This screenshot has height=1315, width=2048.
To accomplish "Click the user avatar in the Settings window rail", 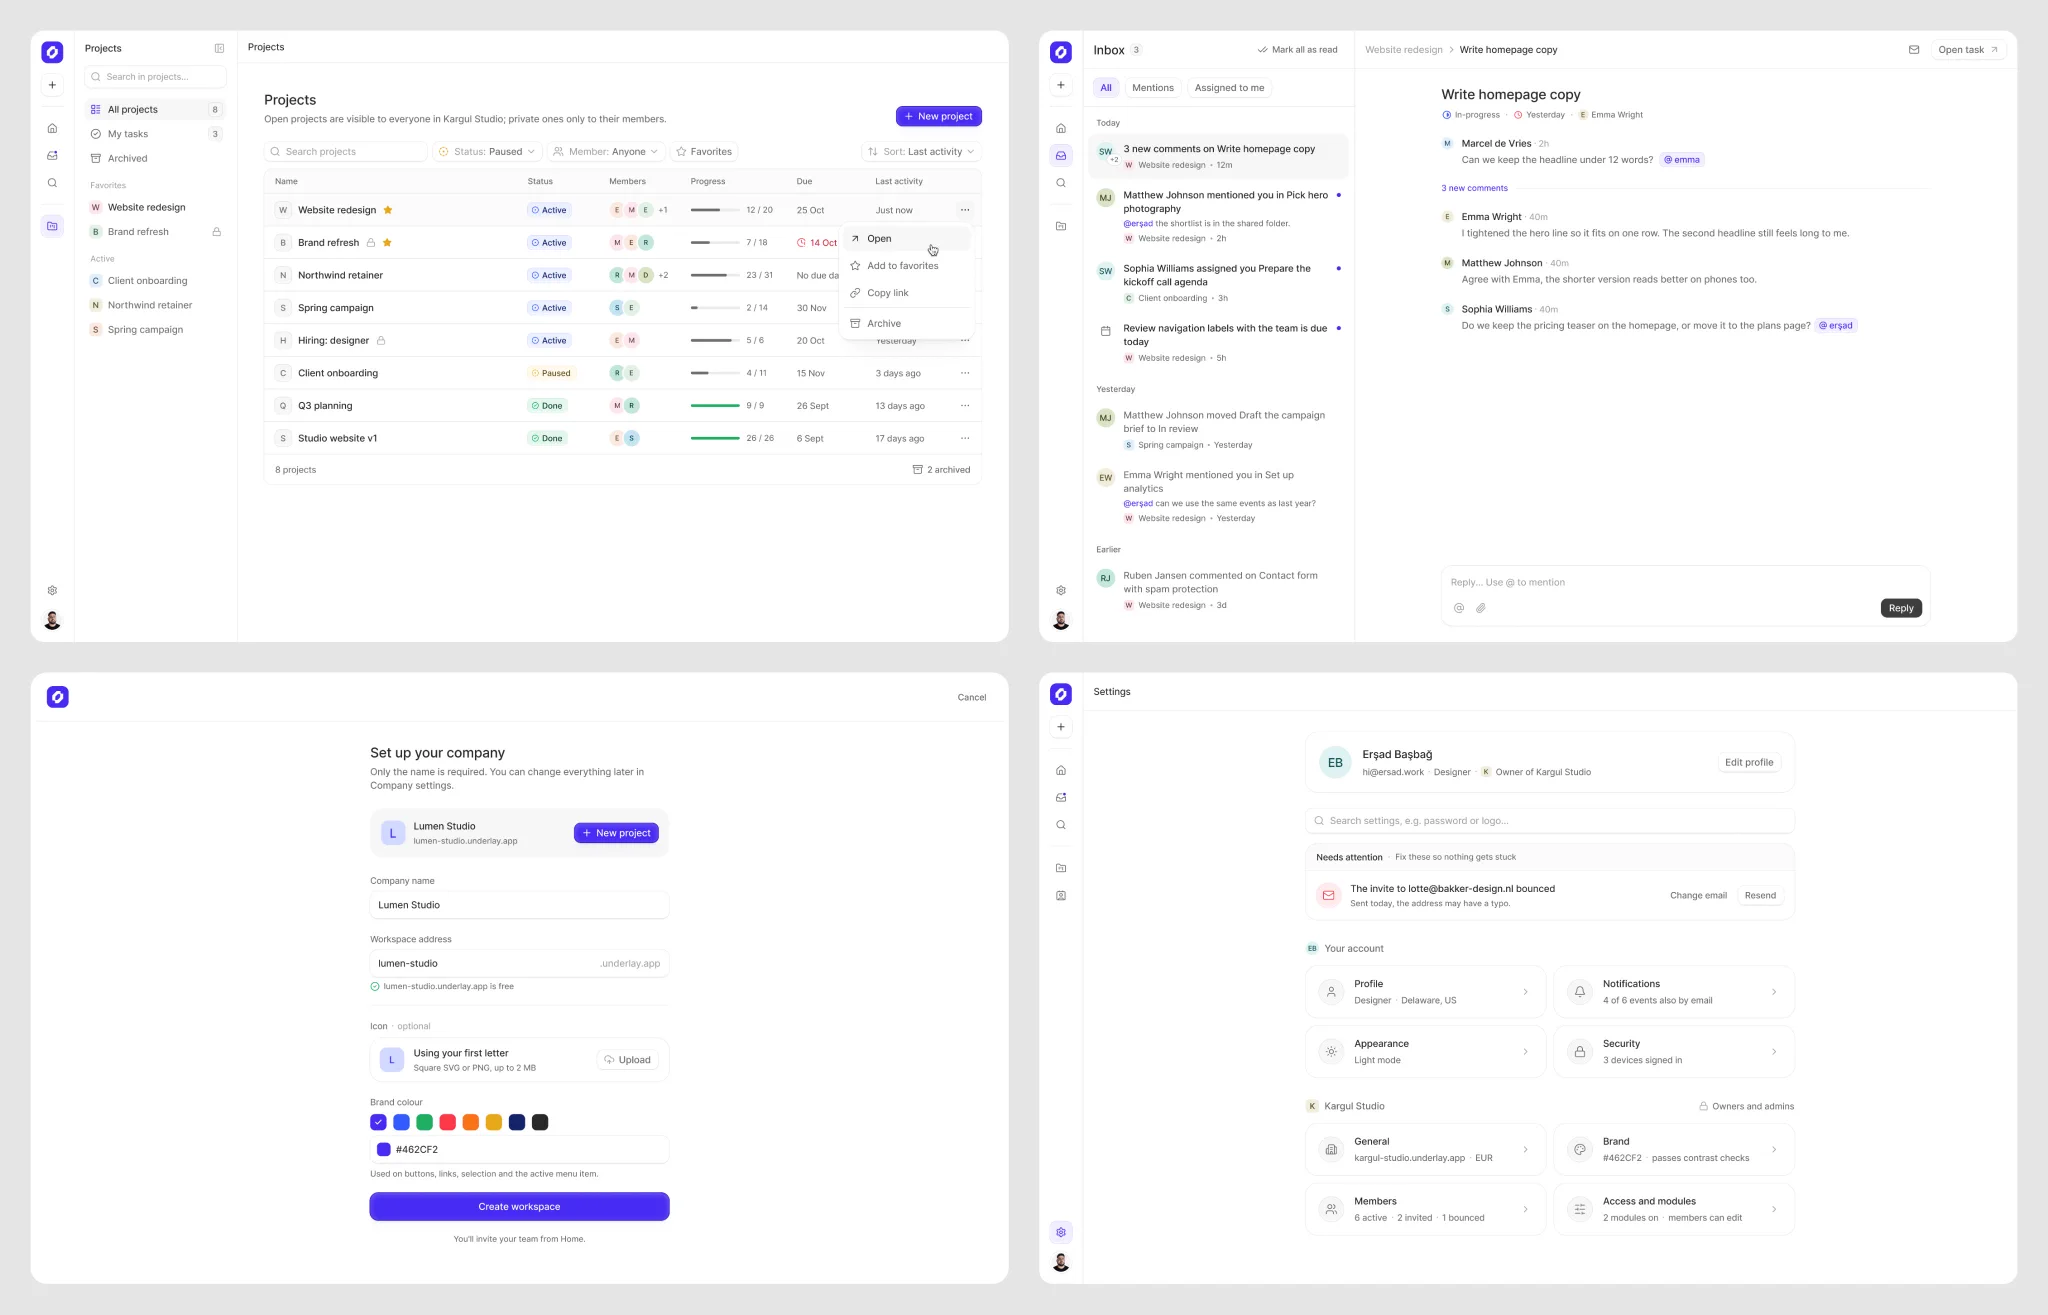I will [x=1061, y=1262].
